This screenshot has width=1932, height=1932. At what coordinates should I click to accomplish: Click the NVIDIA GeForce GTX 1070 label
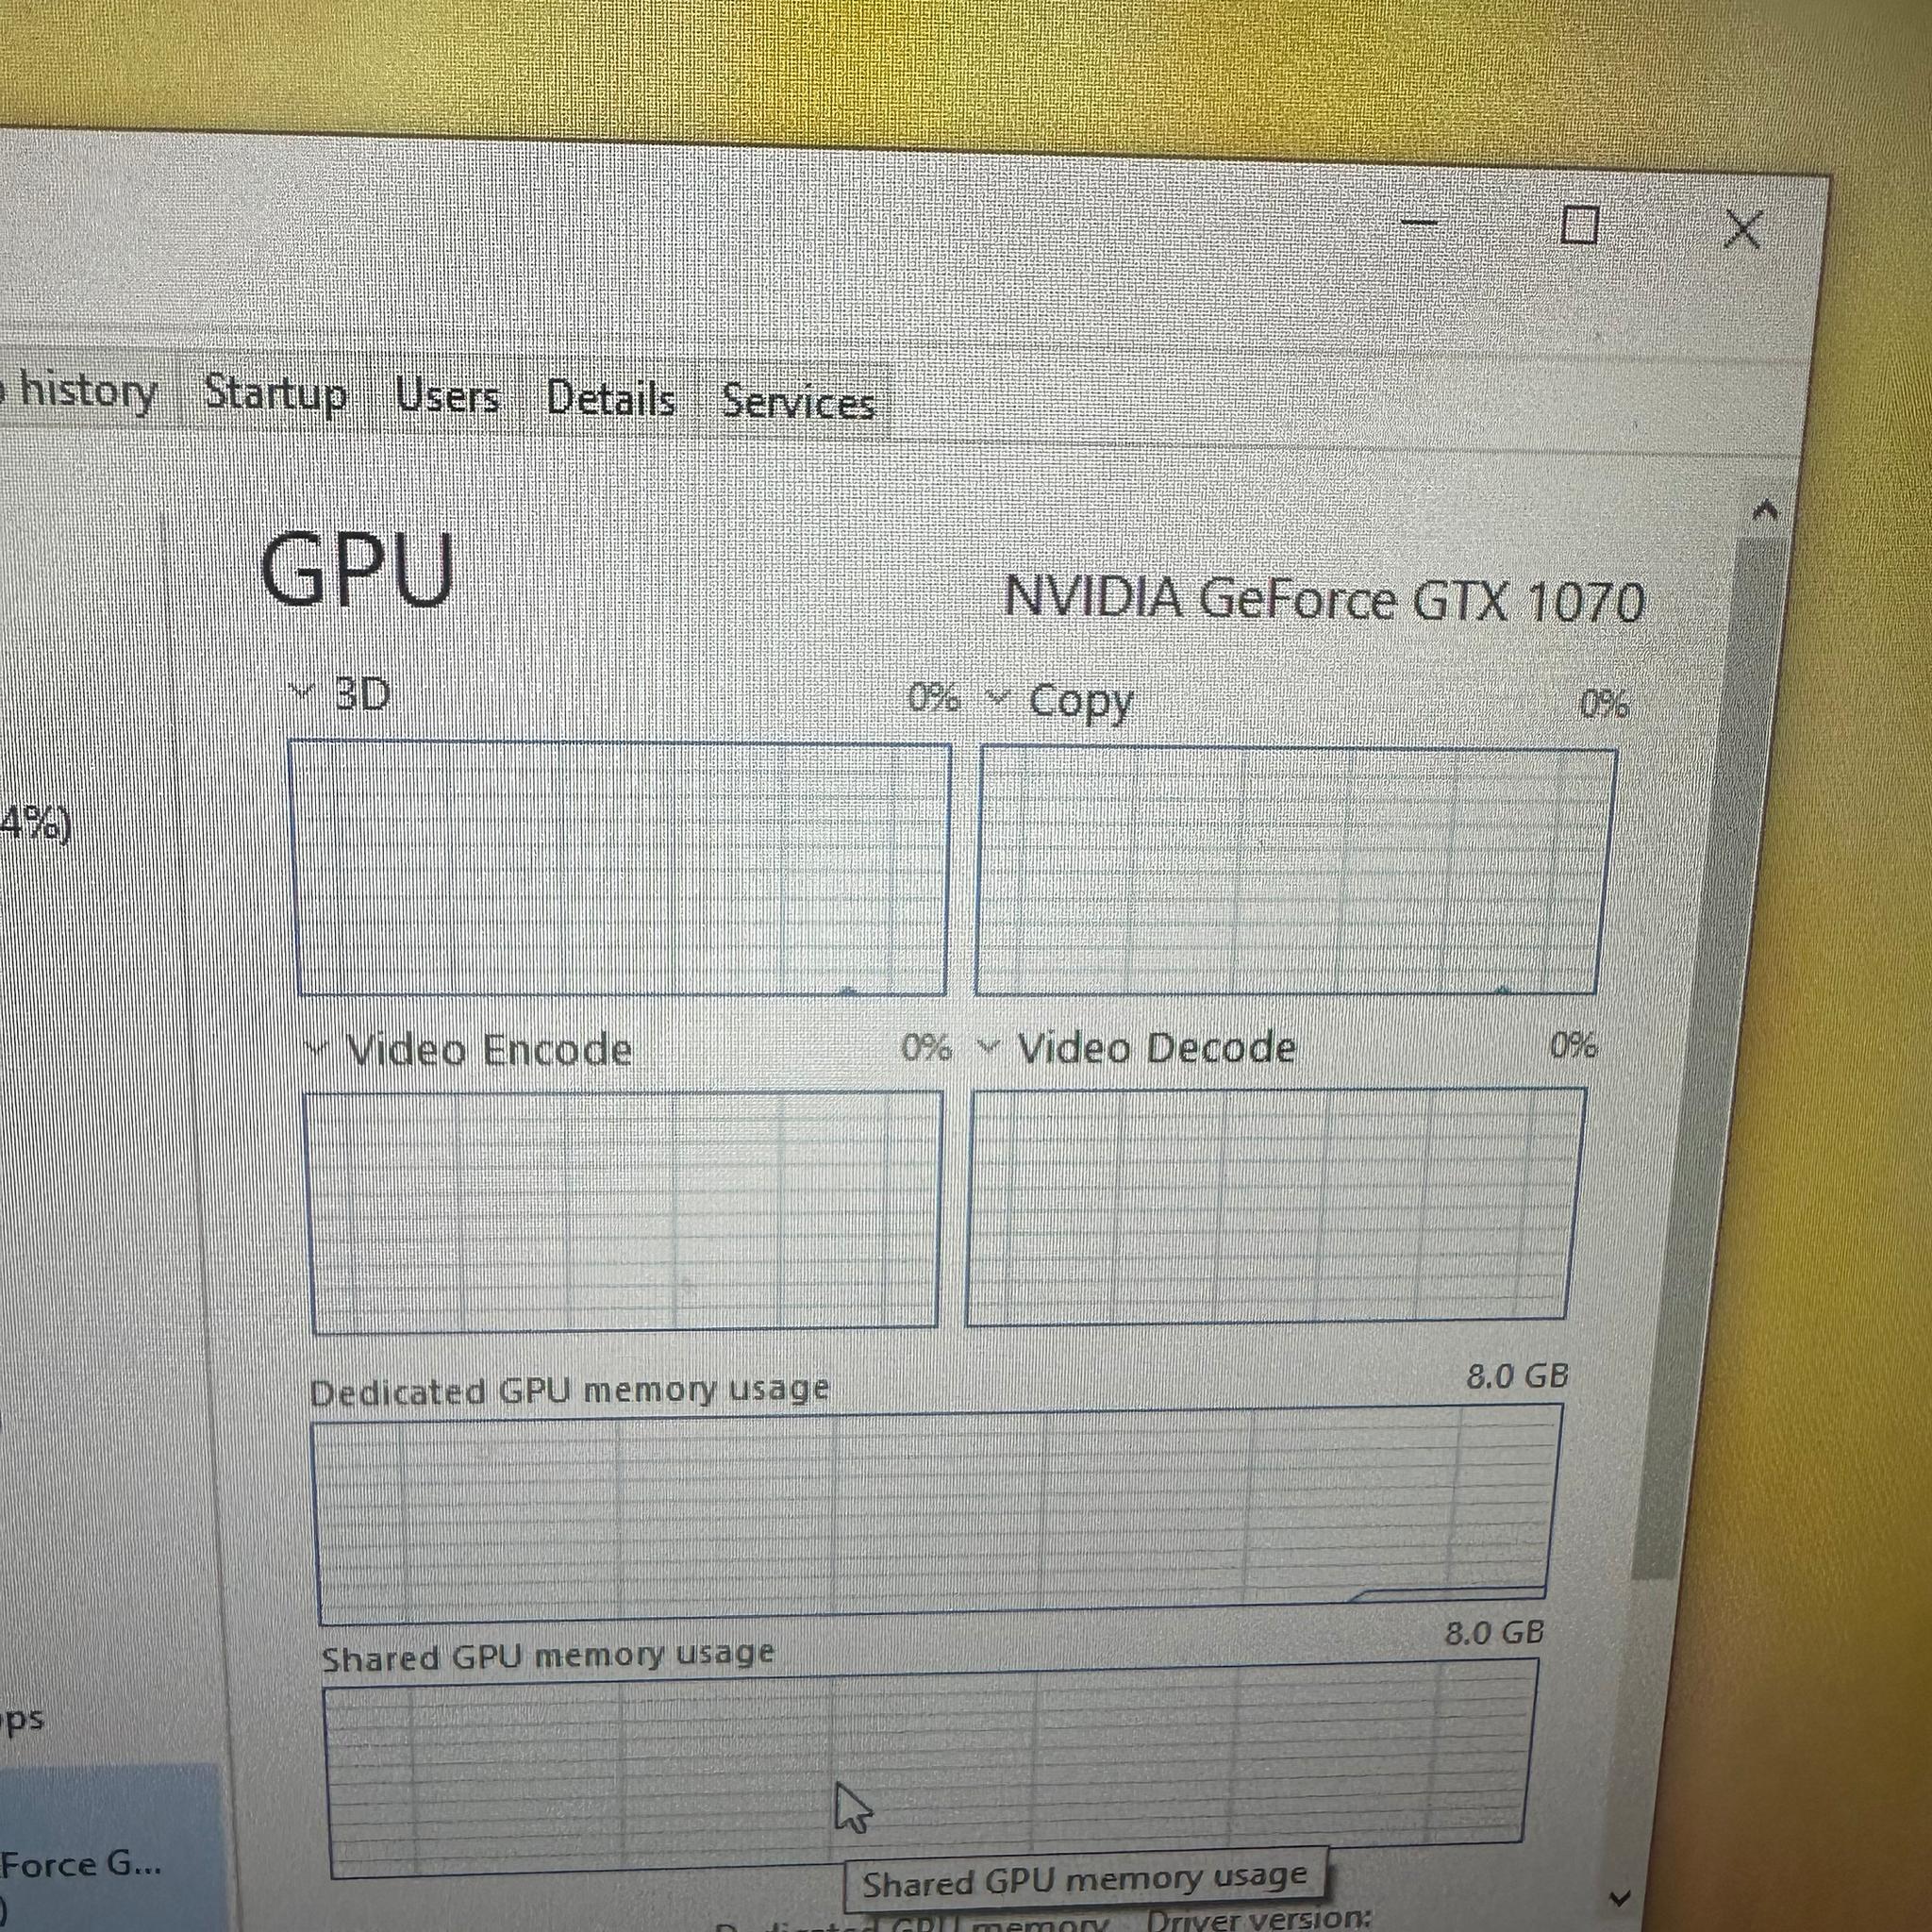coord(1324,599)
